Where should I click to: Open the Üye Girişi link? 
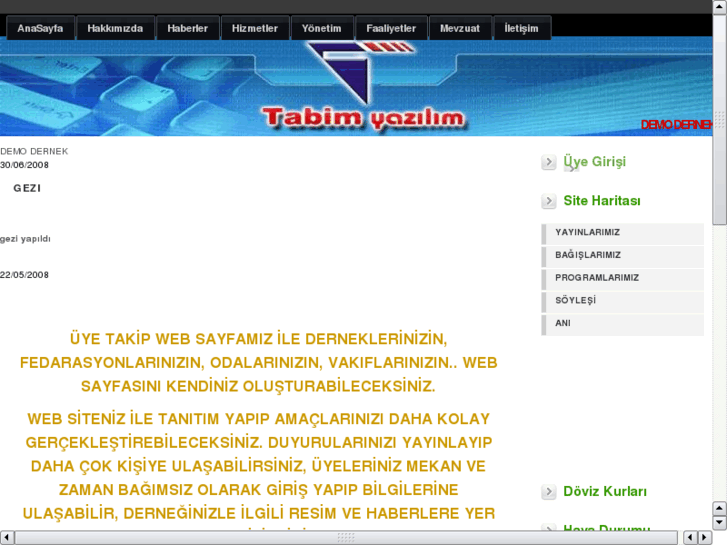[x=594, y=162]
